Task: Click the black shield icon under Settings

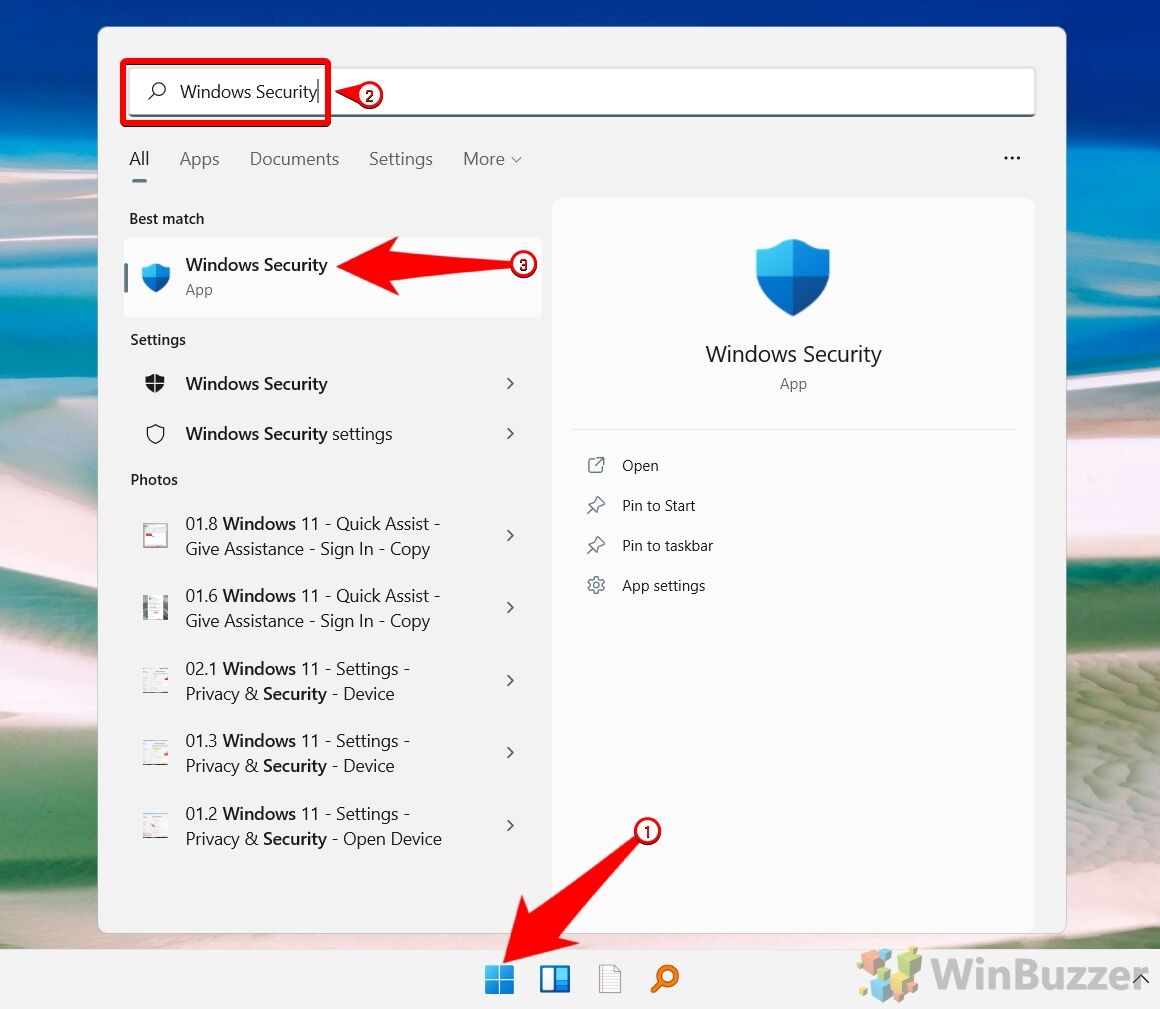Action: (155, 384)
